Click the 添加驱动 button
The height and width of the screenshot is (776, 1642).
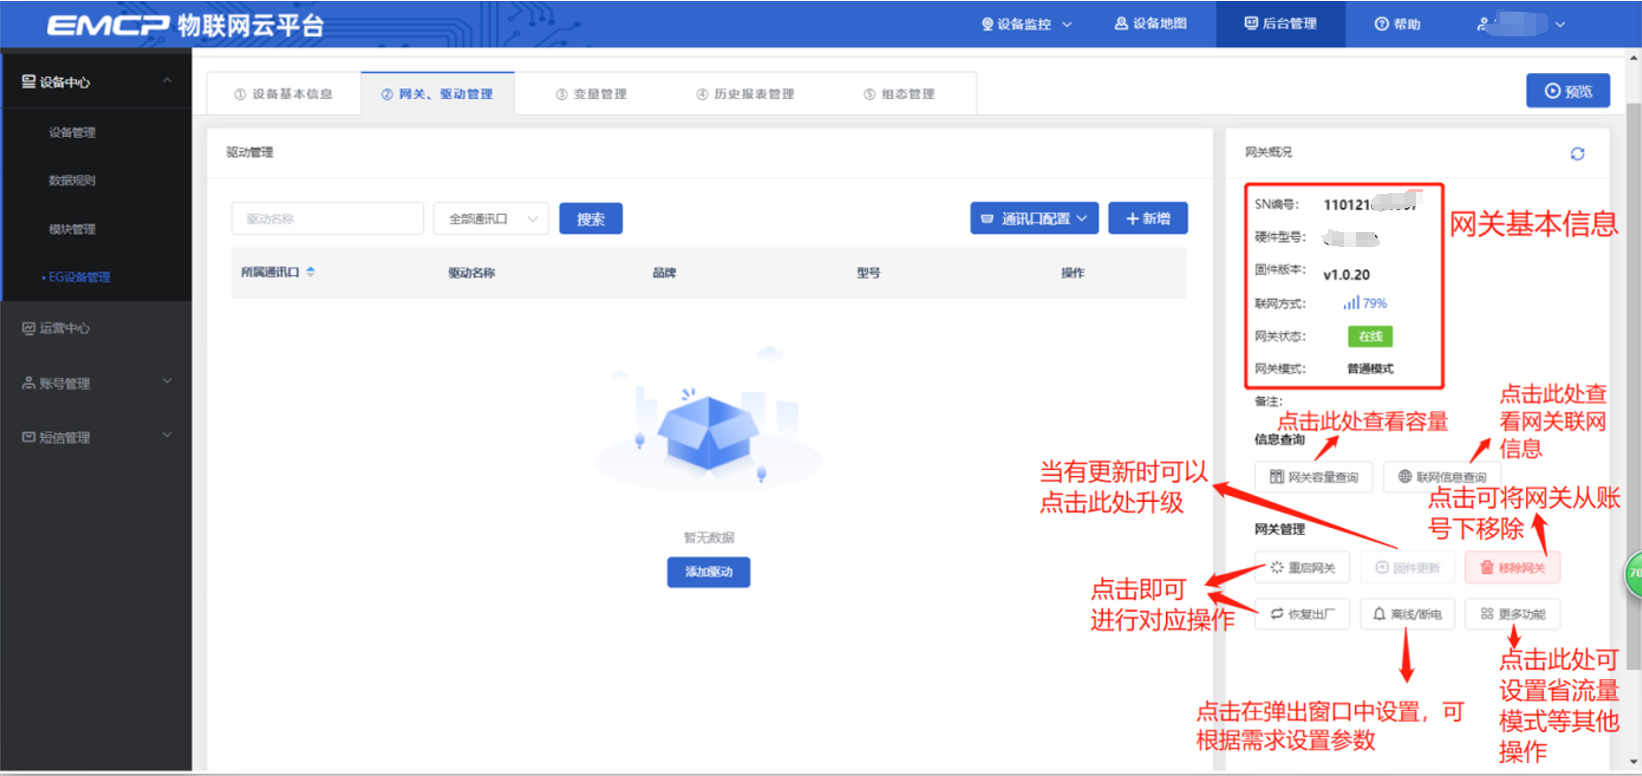point(708,572)
